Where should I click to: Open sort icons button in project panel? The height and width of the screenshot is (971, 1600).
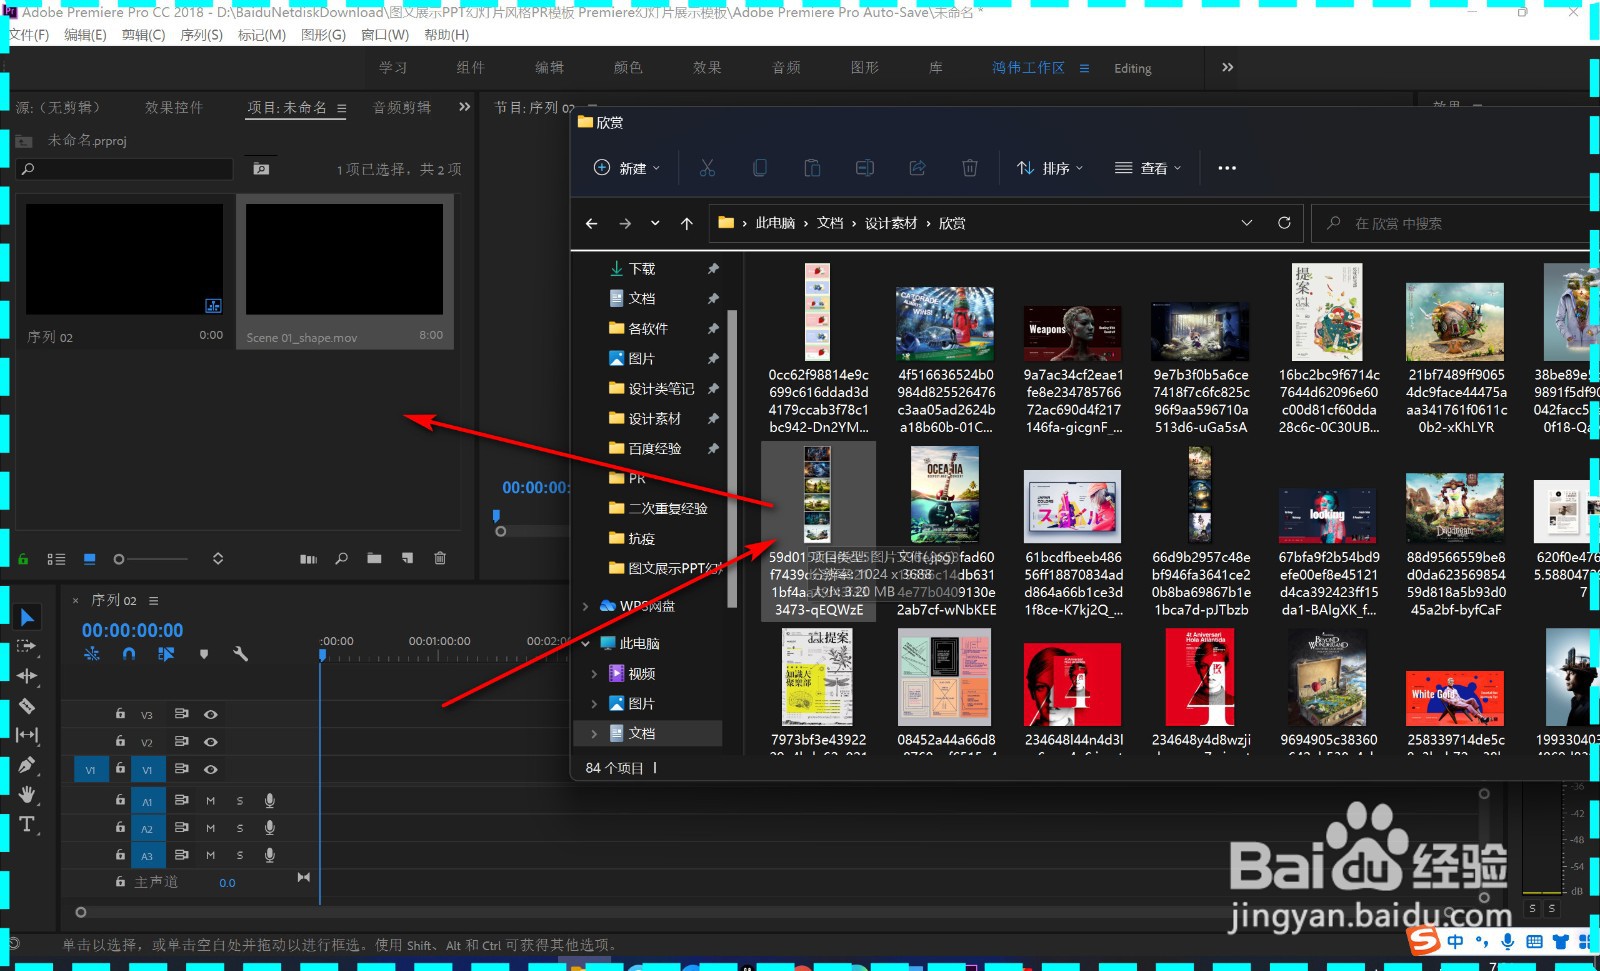click(218, 559)
